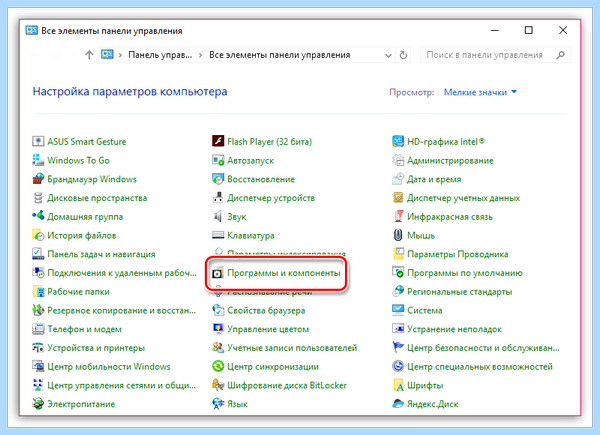600x435 pixels.
Task: Click the Поиск в панели управления field
Action: click(x=495, y=55)
